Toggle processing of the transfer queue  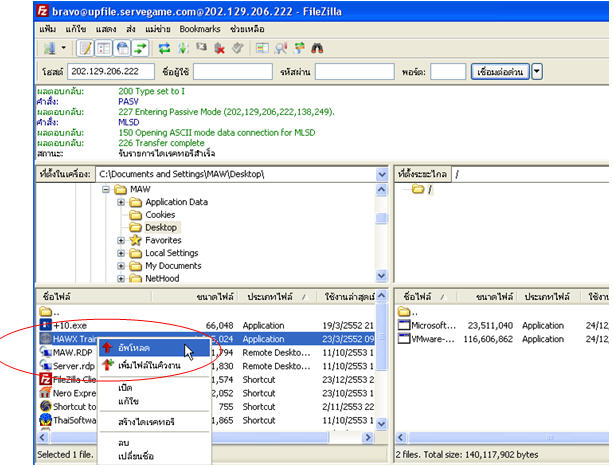[x=183, y=48]
